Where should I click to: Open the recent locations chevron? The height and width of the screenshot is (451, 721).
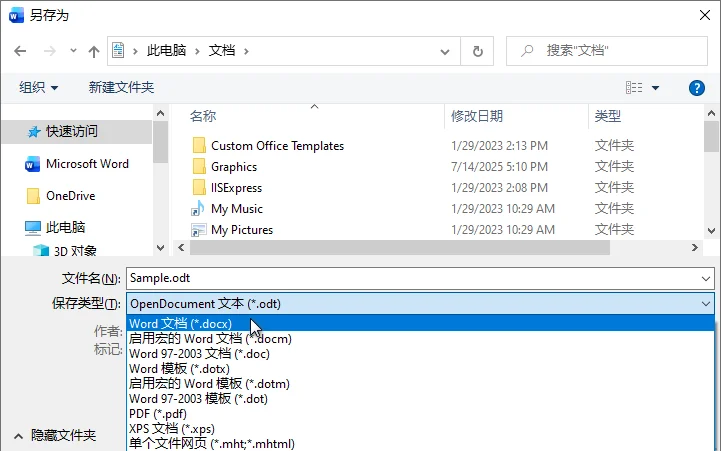(73, 51)
